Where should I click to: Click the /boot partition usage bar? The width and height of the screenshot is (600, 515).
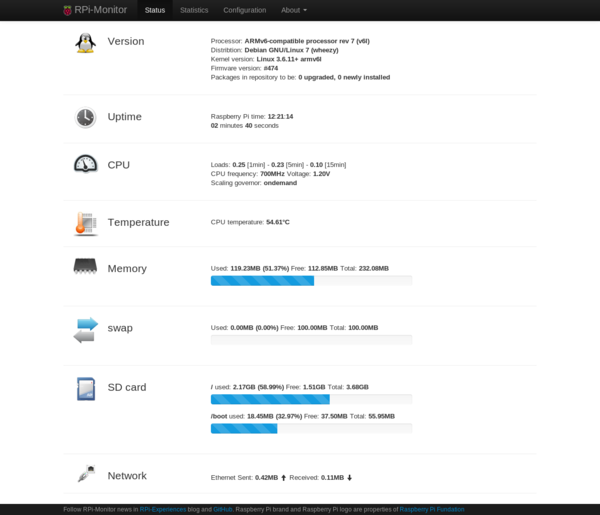click(x=311, y=429)
